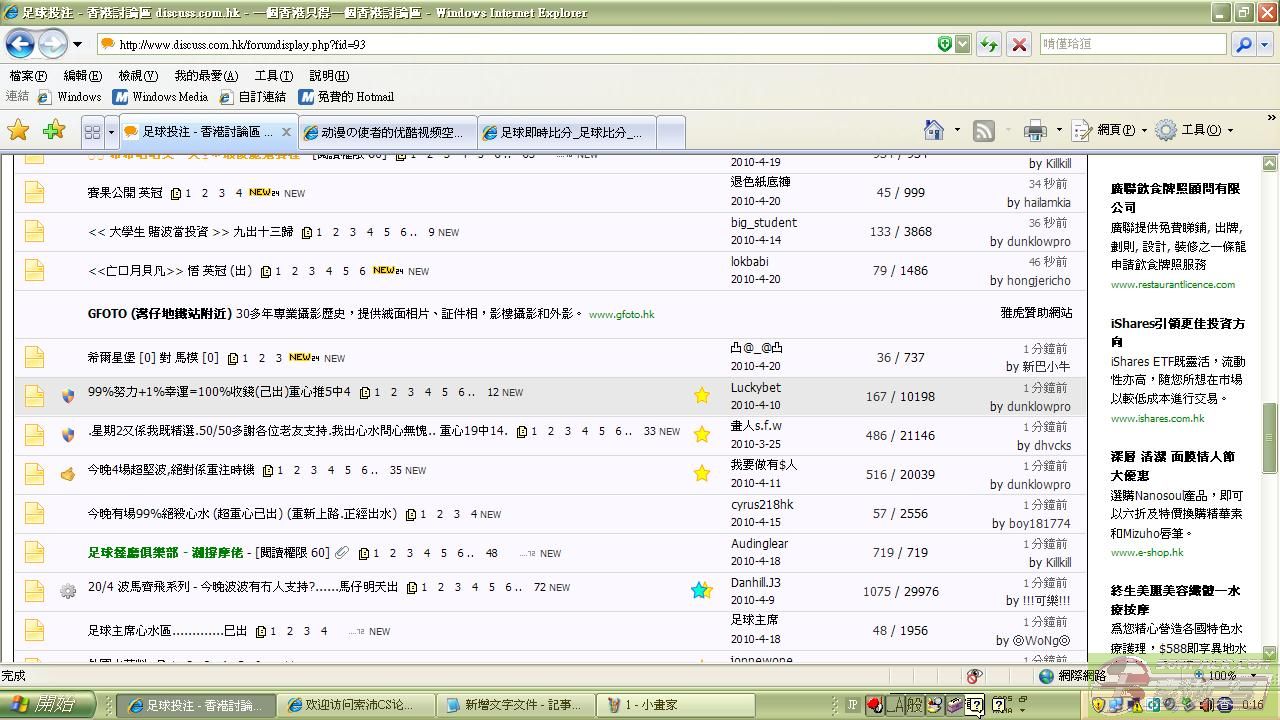Click the popup blocker icon in status bar
This screenshot has width=1280, height=720.
coord(974,676)
